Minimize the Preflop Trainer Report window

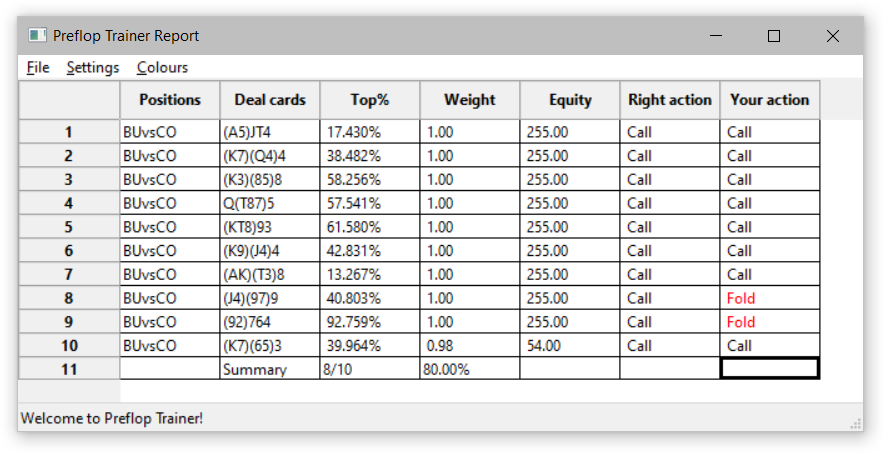pyautogui.click(x=716, y=36)
